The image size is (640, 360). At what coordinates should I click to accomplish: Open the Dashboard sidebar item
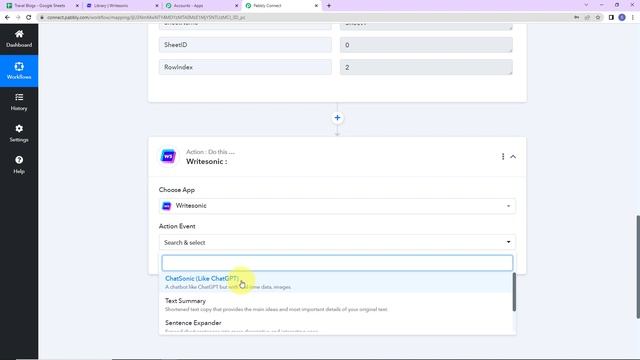[x=19, y=39]
